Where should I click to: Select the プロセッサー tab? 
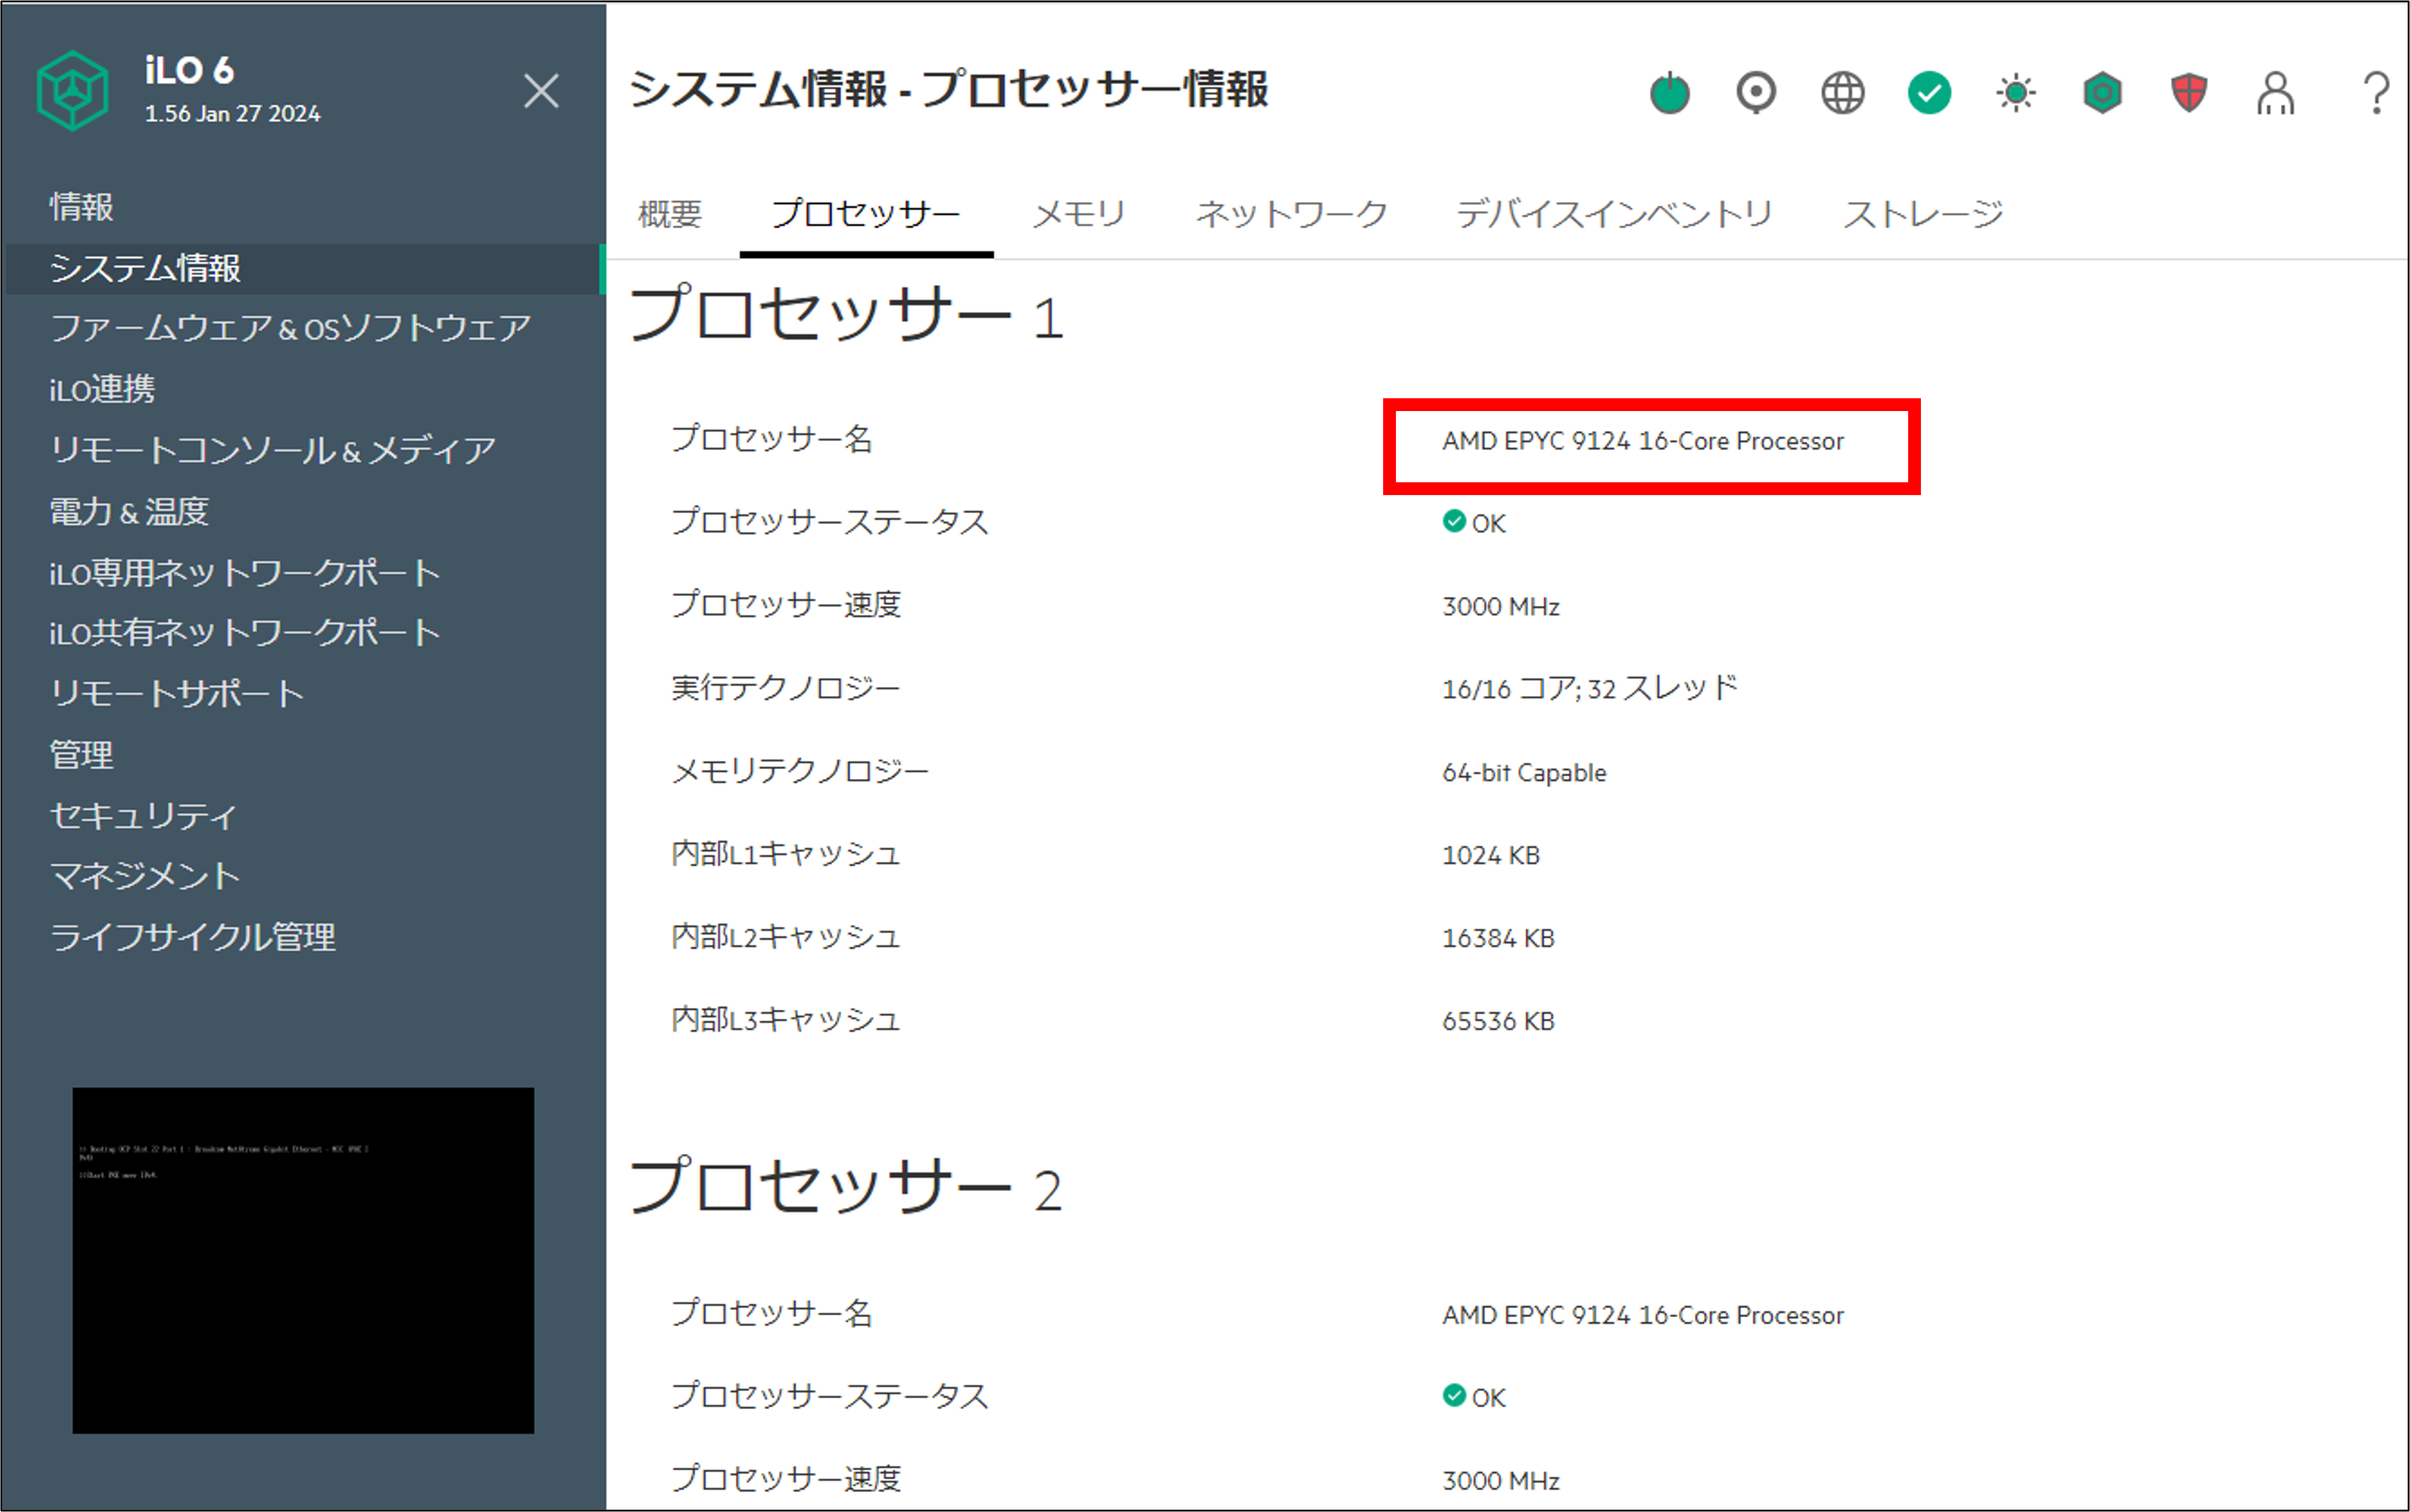click(x=866, y=213)
